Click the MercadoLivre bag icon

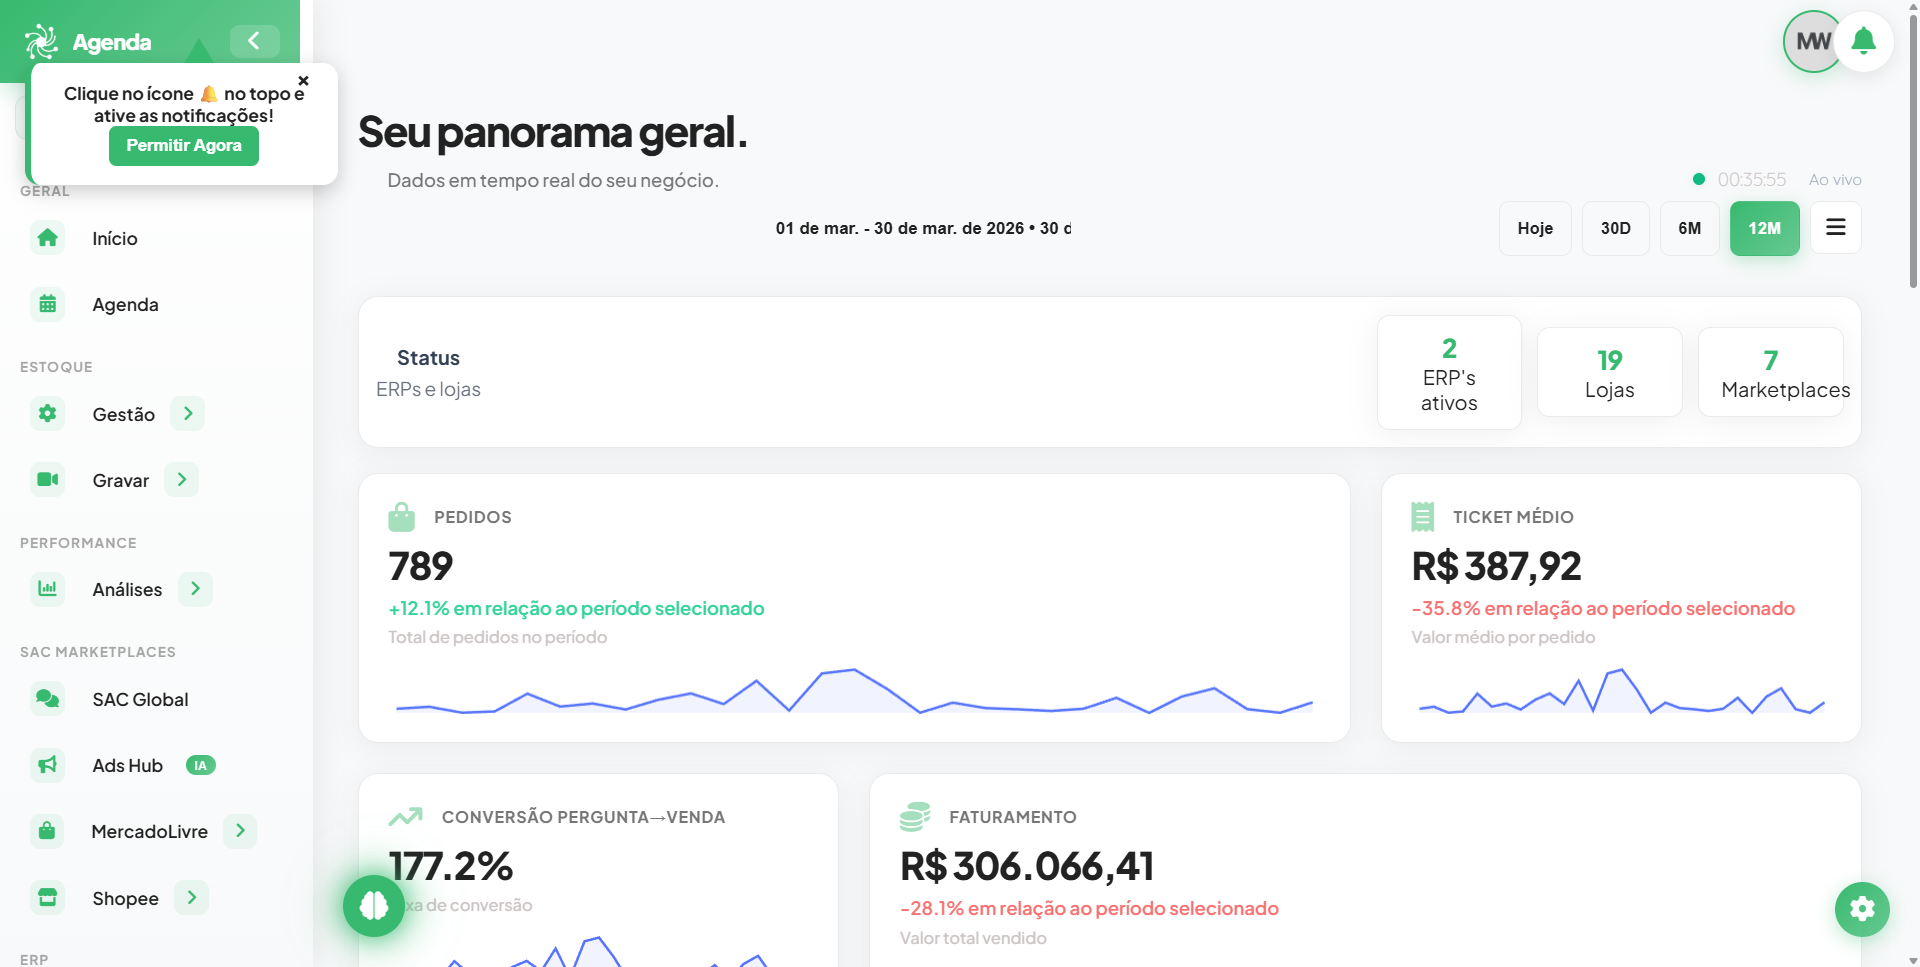click(x=47, y=830)
